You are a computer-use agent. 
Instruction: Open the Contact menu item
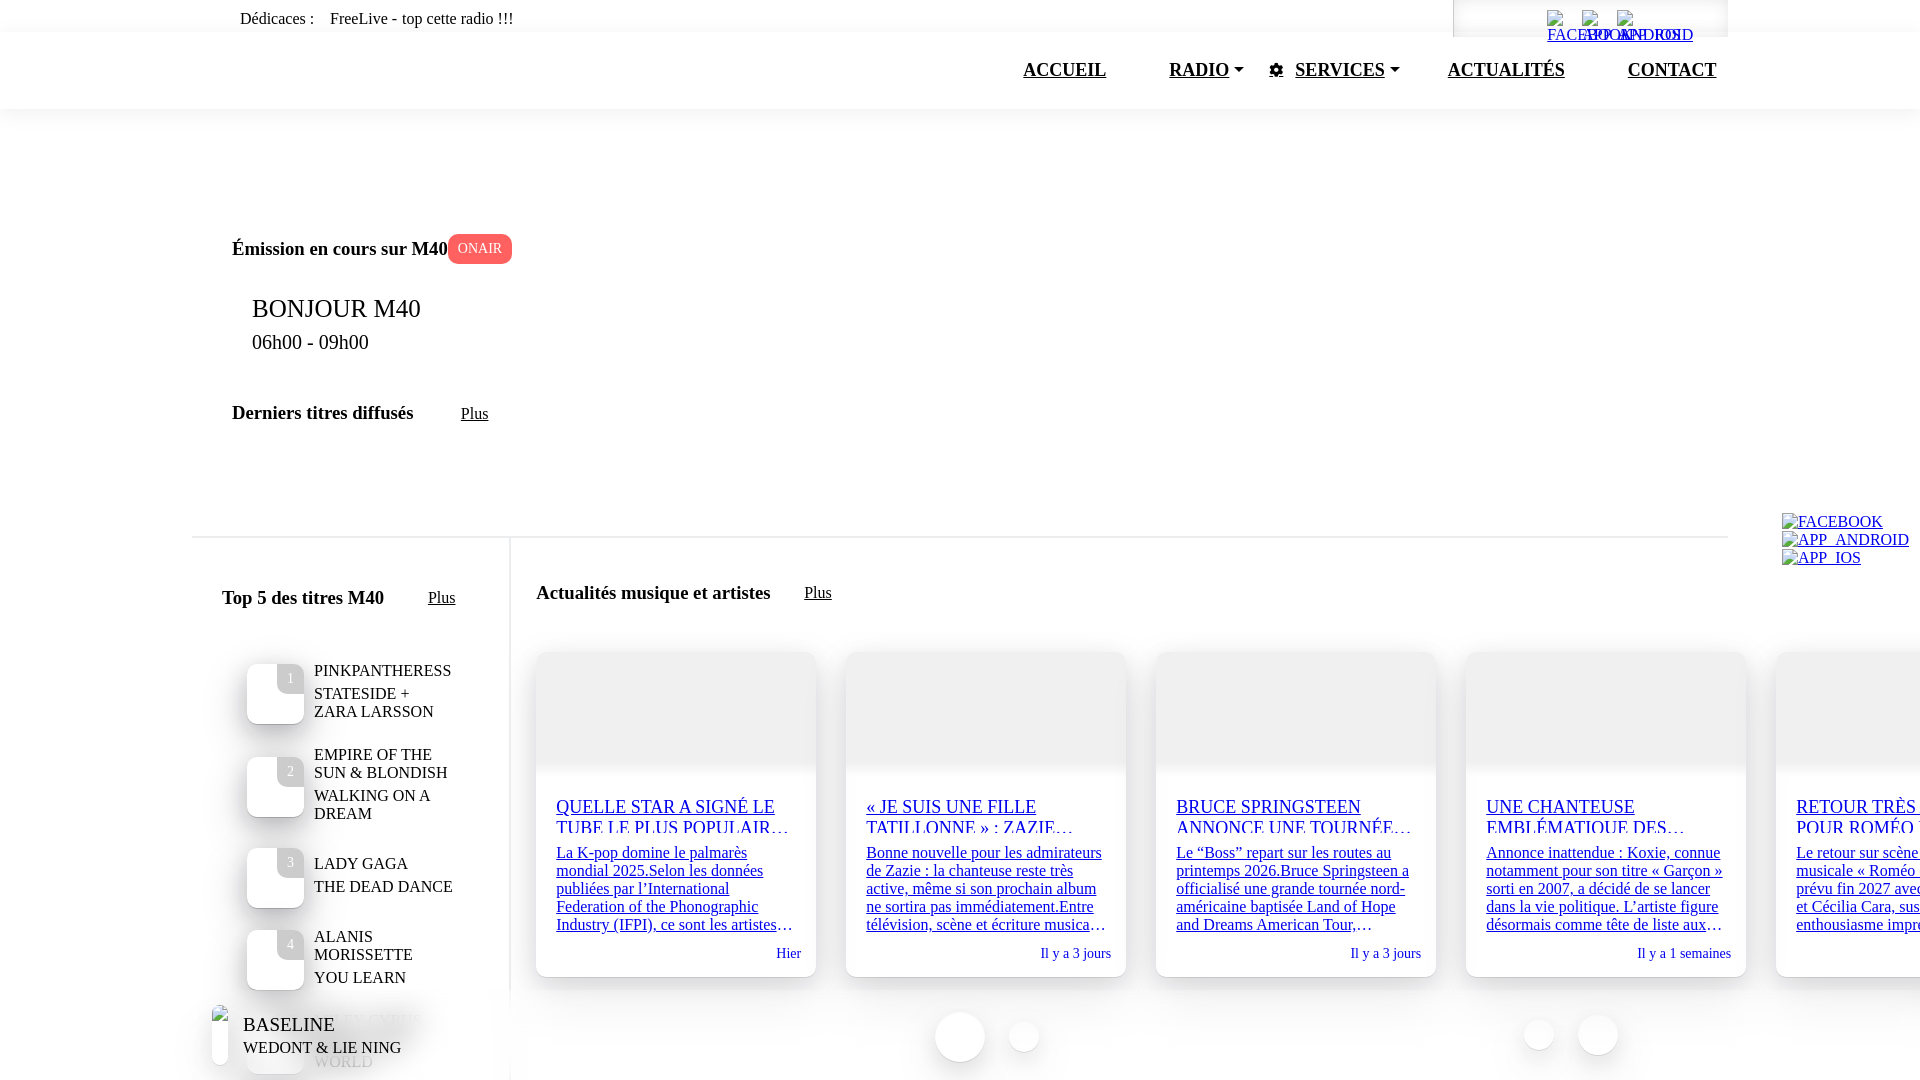click(x=1671, y=70)
